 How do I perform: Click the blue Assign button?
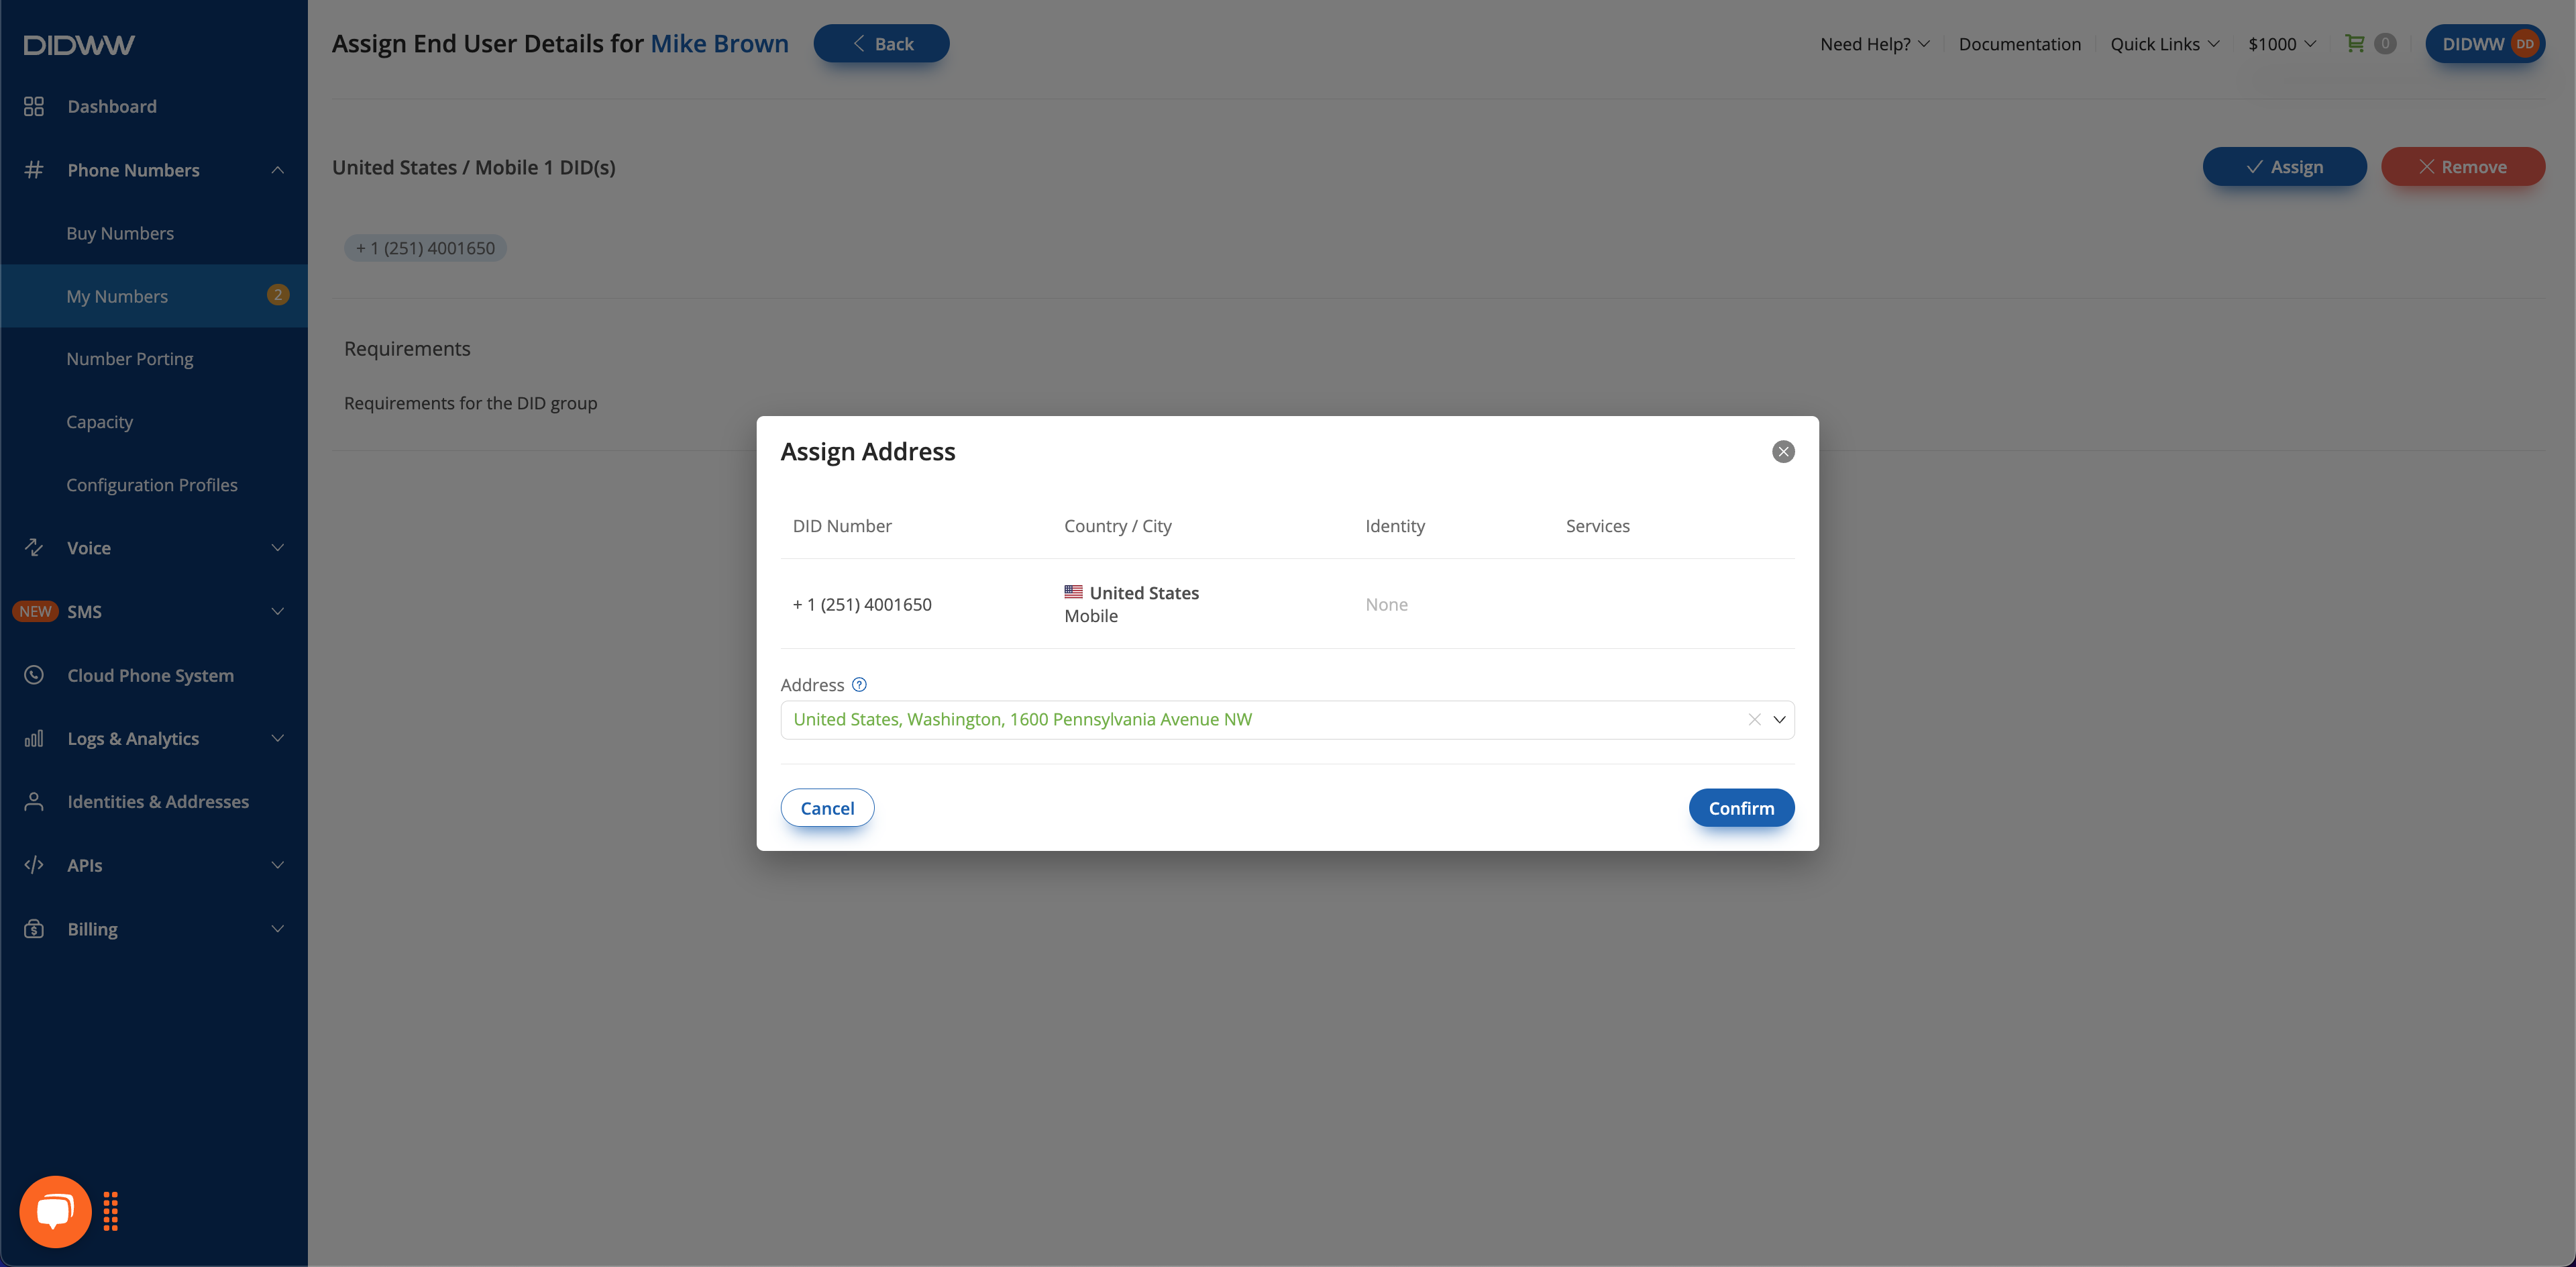coord(2284,166)
